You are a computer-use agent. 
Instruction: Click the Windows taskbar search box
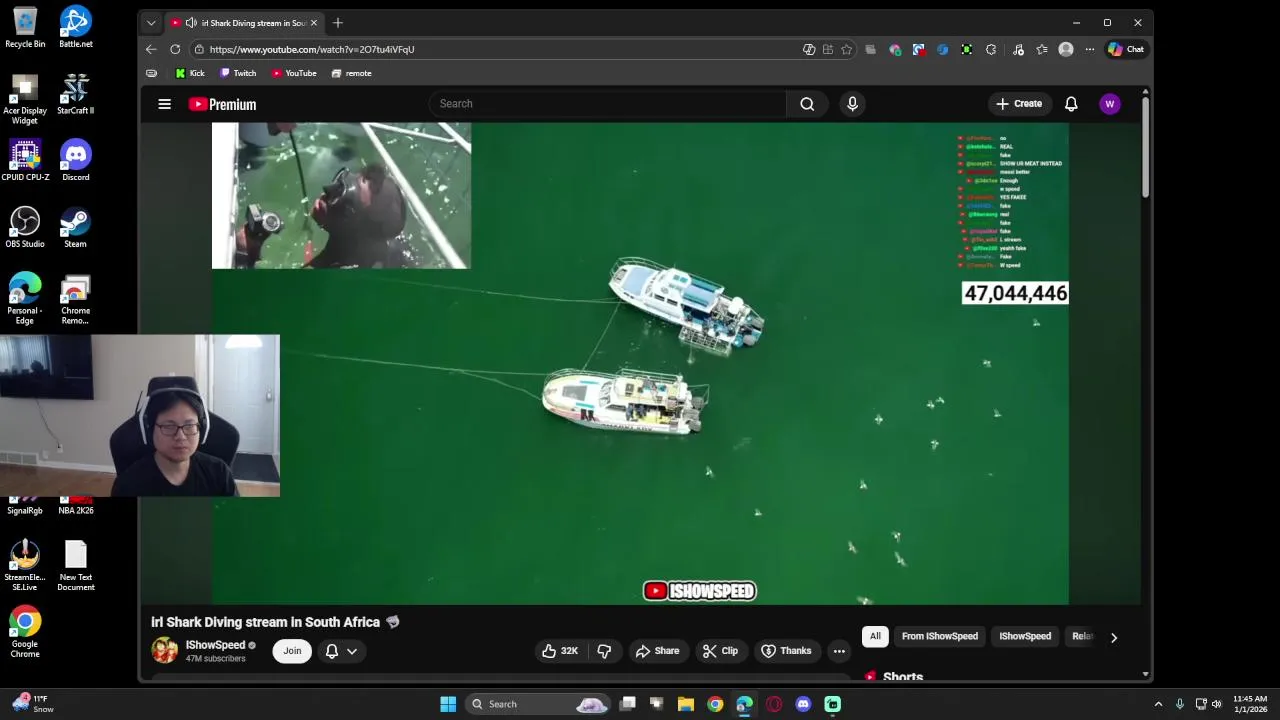coord(539,704)
